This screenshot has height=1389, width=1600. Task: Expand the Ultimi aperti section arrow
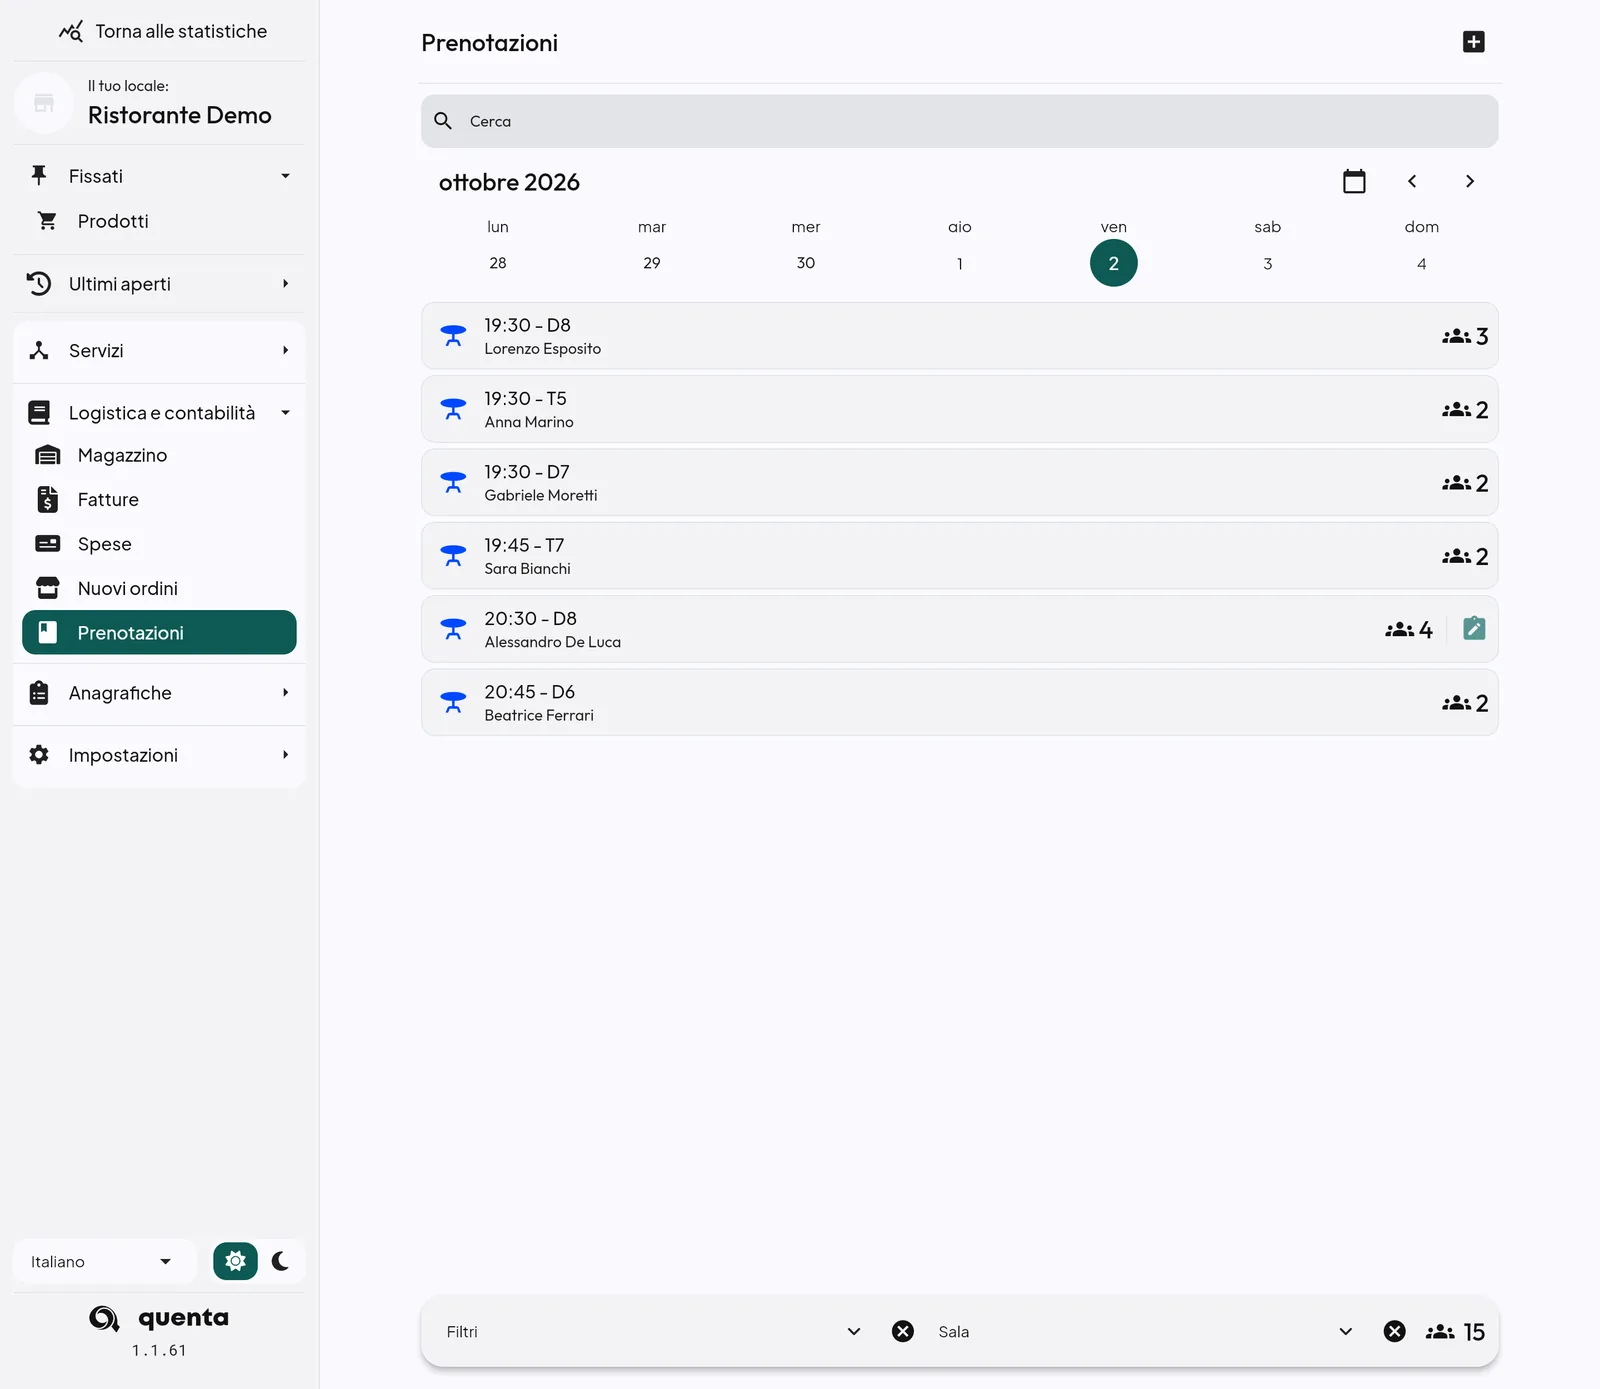[285, 284]
